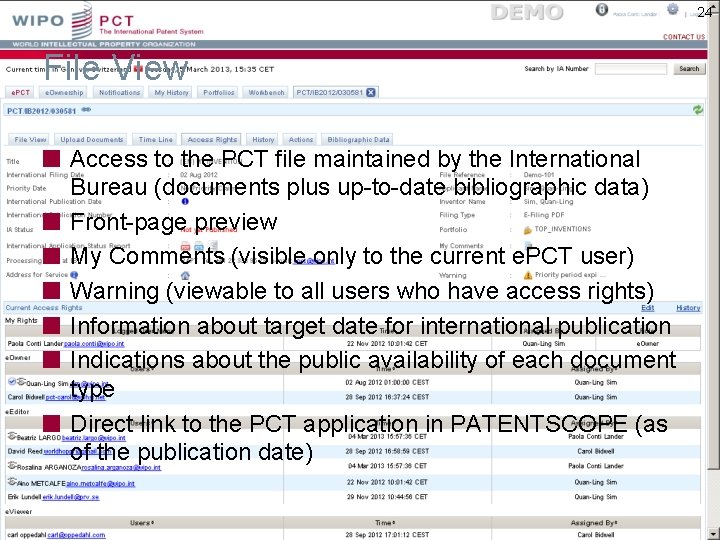Click the yellow warning triangle icon

(528, 275)
